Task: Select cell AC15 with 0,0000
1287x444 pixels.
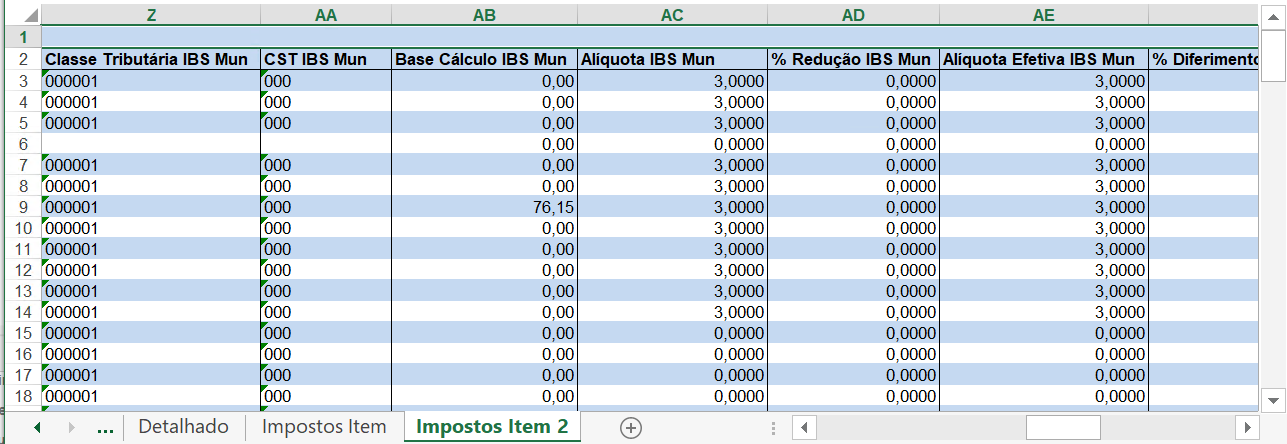Action: [x=672, y=333]
